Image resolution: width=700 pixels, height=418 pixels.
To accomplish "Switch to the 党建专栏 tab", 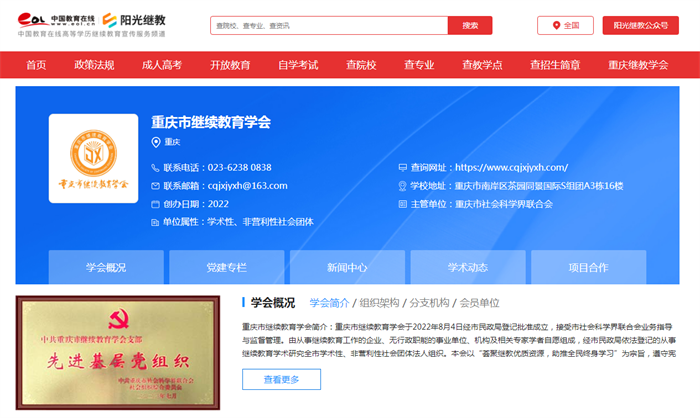I will coord(226,268).
